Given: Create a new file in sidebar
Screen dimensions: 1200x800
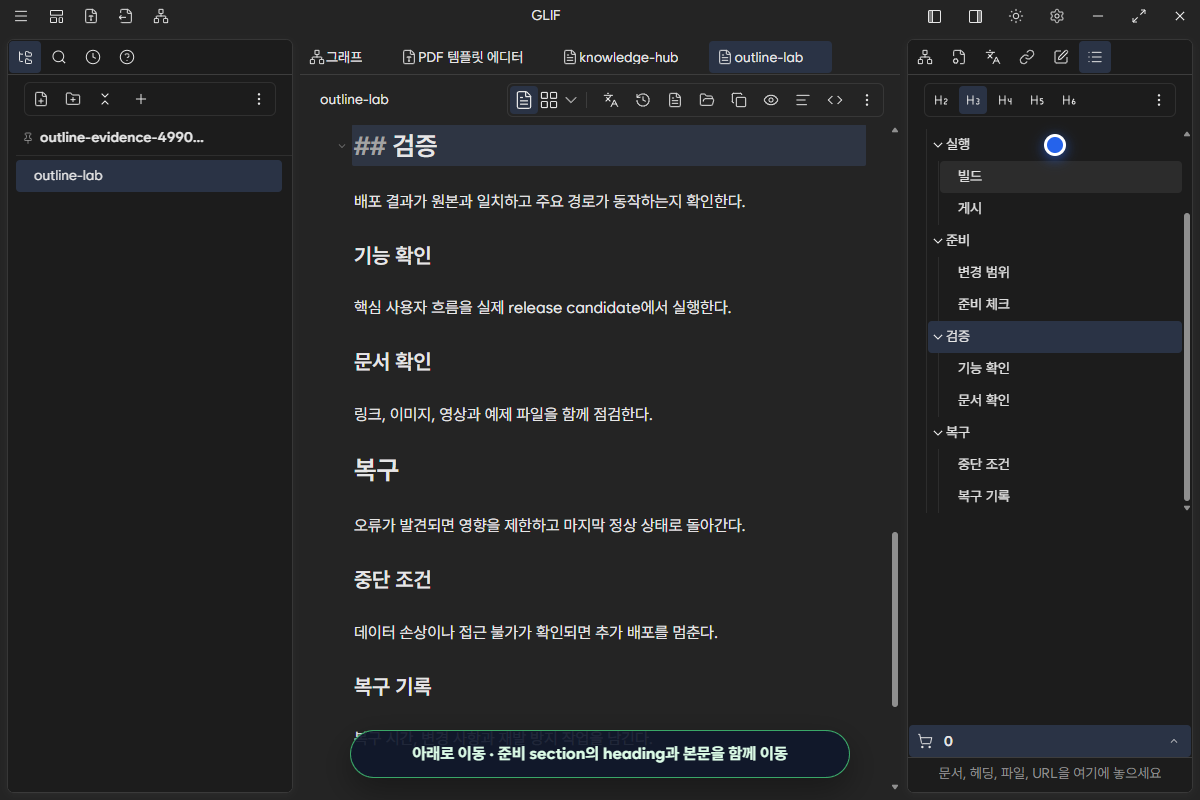Looking at the screenshot, I should pyautogui.click(x=41, y=99).
